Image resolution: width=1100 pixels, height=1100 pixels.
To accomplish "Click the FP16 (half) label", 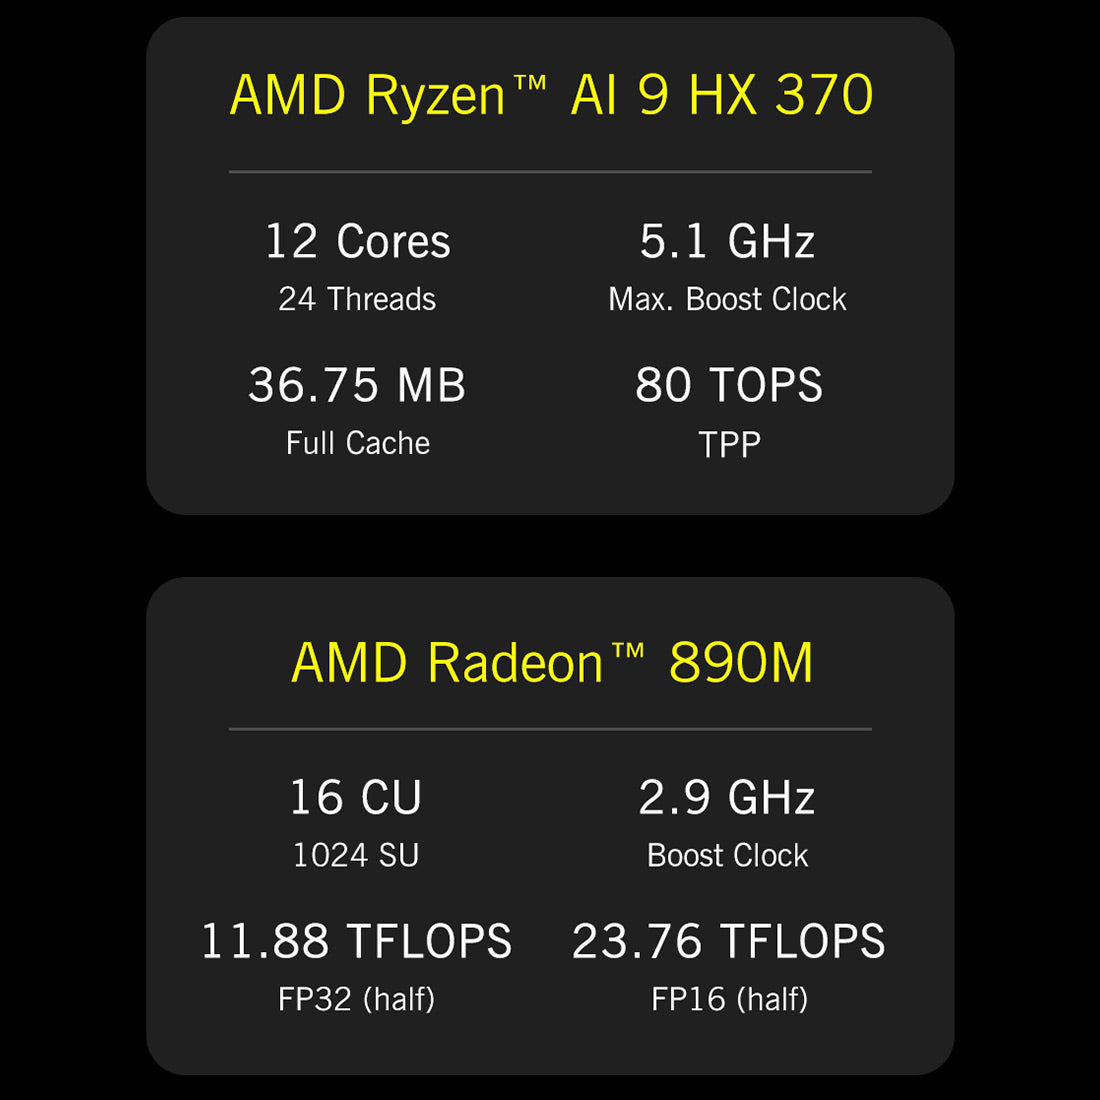I will coord(729,999).
